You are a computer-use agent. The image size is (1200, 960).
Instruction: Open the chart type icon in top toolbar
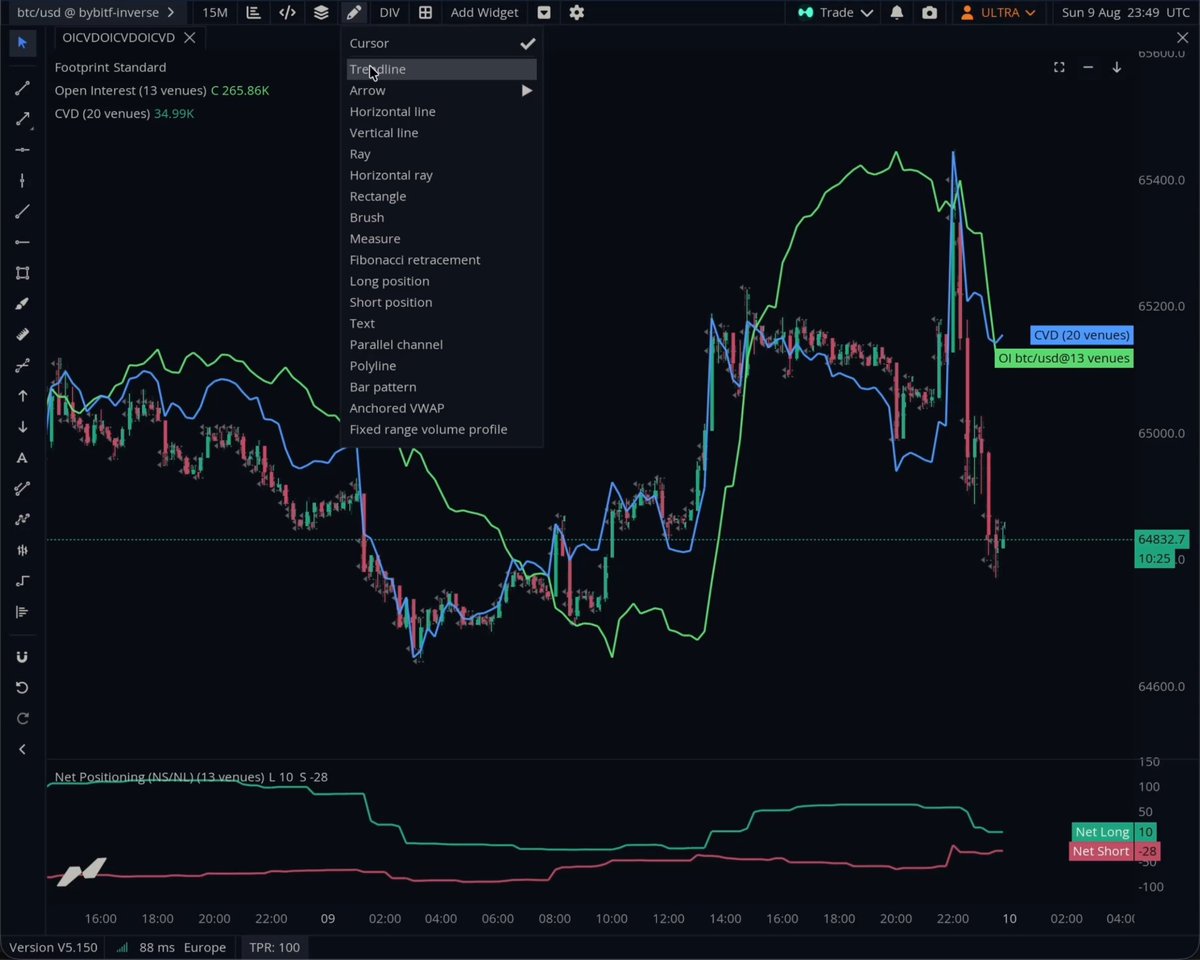pyautogui.click(x=254, y=13)
